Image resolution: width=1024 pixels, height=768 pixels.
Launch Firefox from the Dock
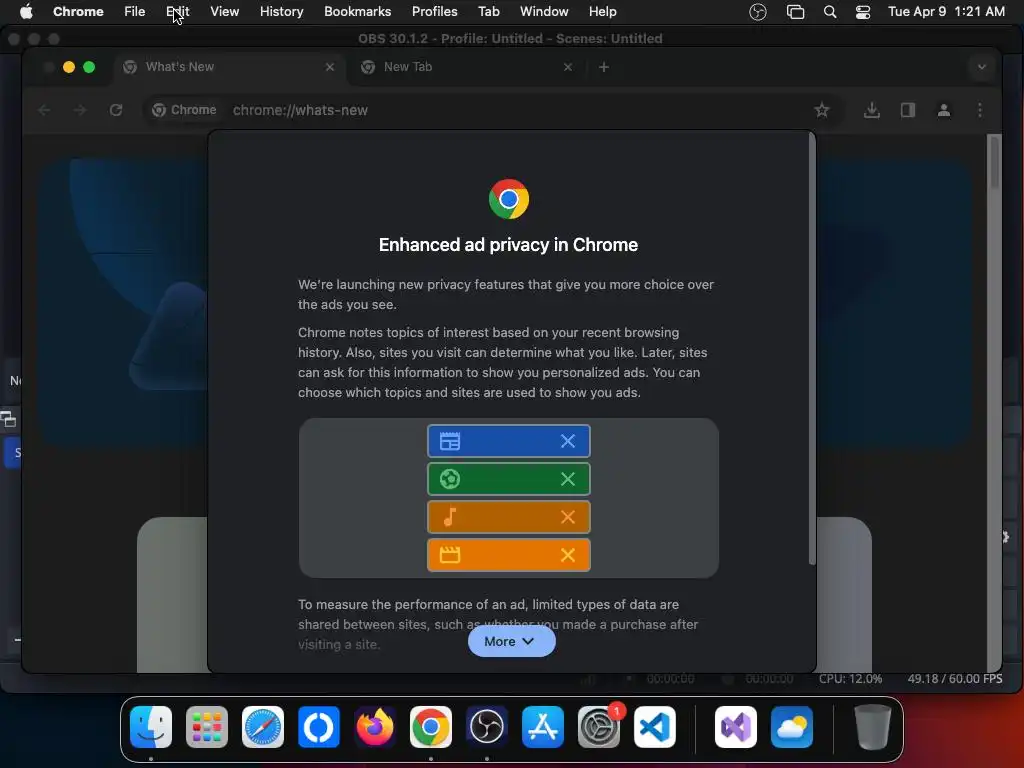pyautogui.click(x=375, y=727)
